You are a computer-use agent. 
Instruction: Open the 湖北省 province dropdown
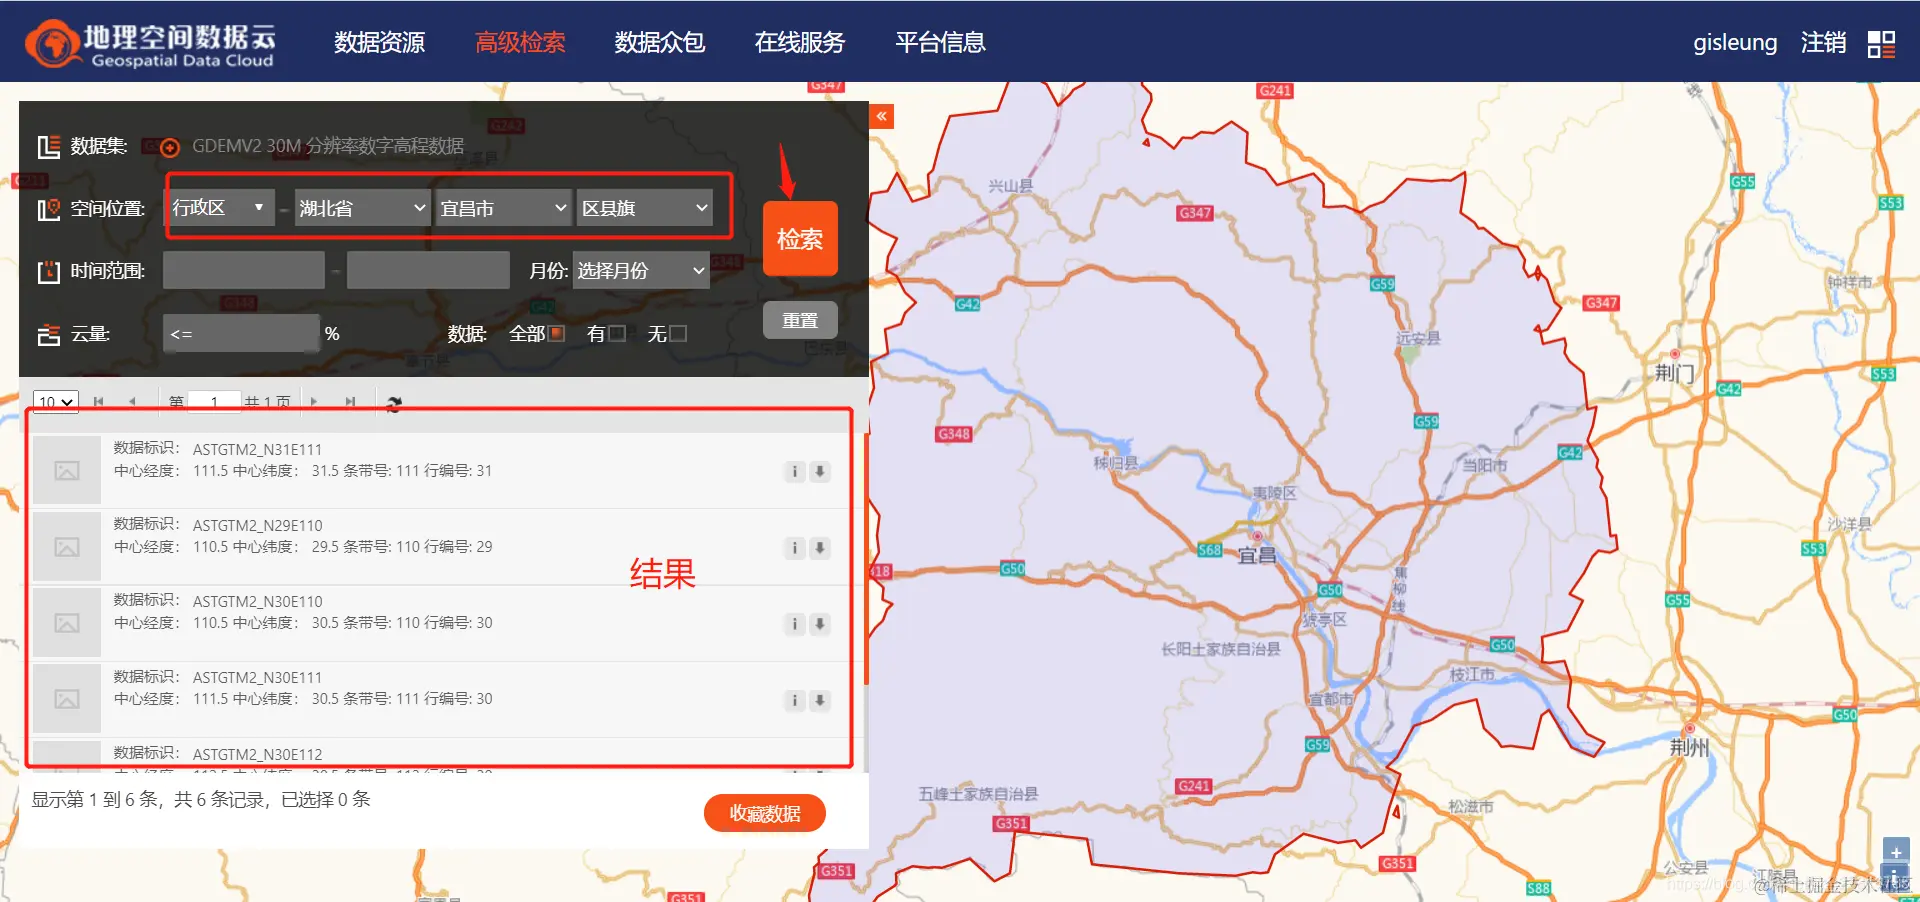tap(363, 208)
